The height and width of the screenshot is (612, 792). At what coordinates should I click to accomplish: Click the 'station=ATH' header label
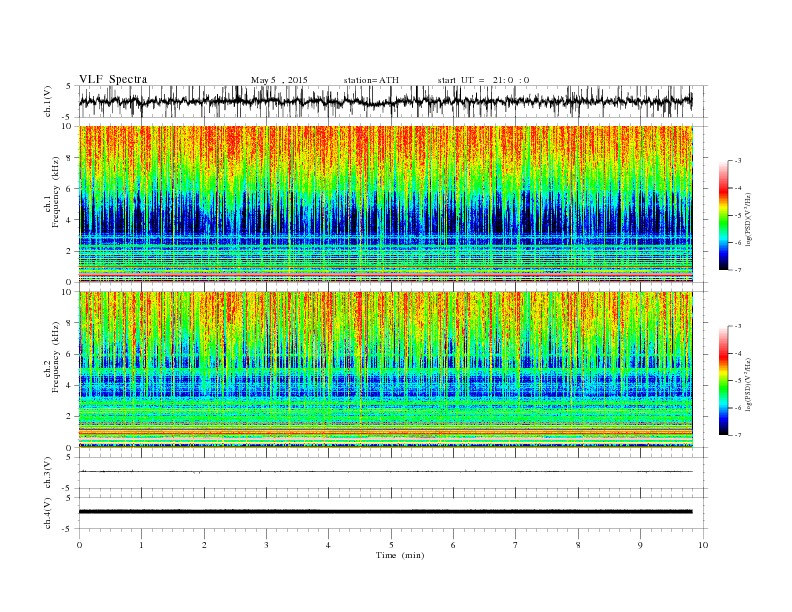(x=371, y=80)
